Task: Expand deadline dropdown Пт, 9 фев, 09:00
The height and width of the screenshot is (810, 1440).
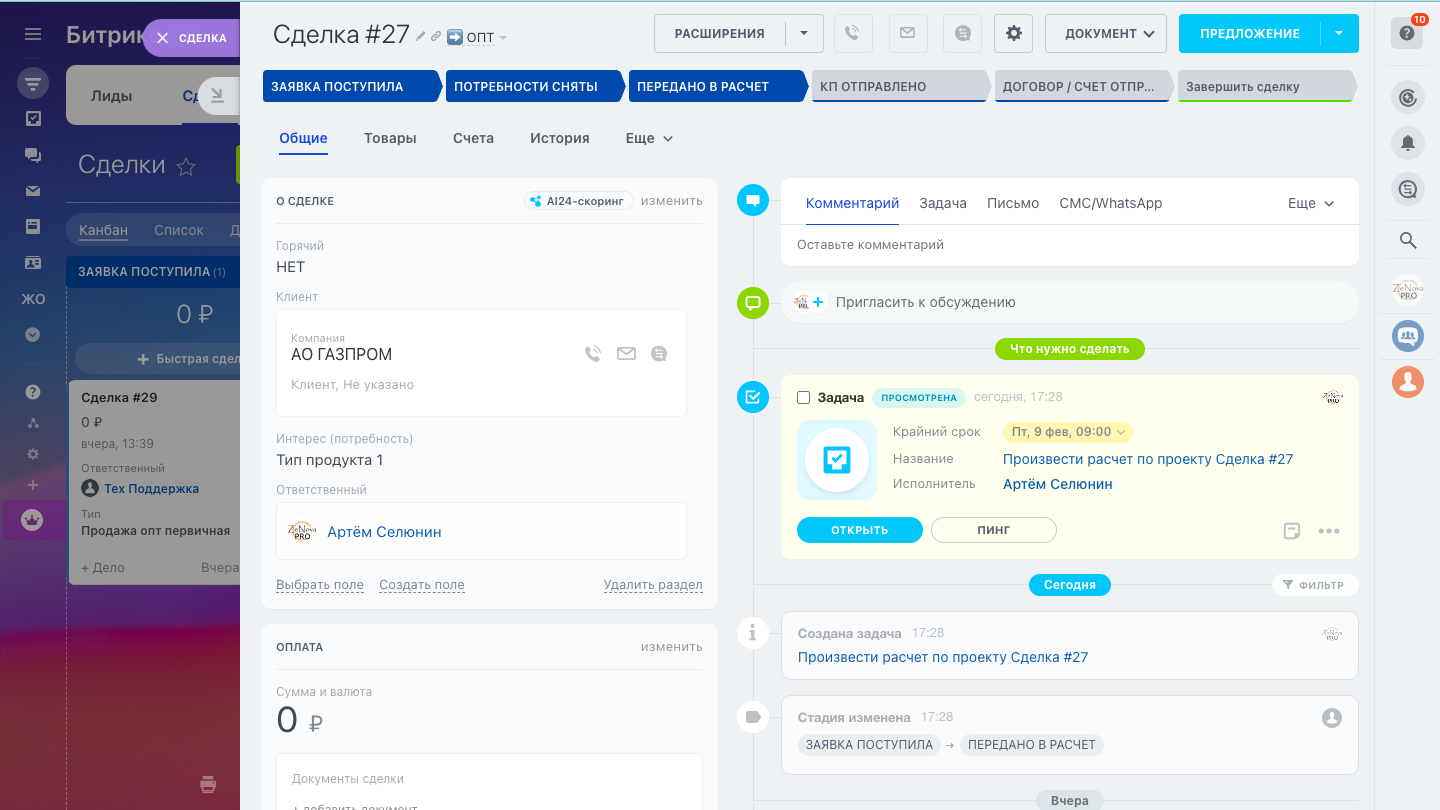Action: (1068, 432)
